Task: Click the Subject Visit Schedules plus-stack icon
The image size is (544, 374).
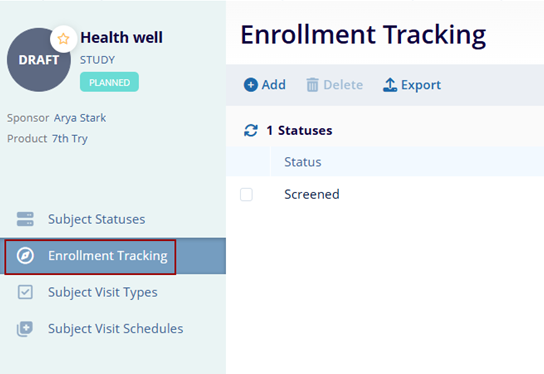Action: pos(25,329)
